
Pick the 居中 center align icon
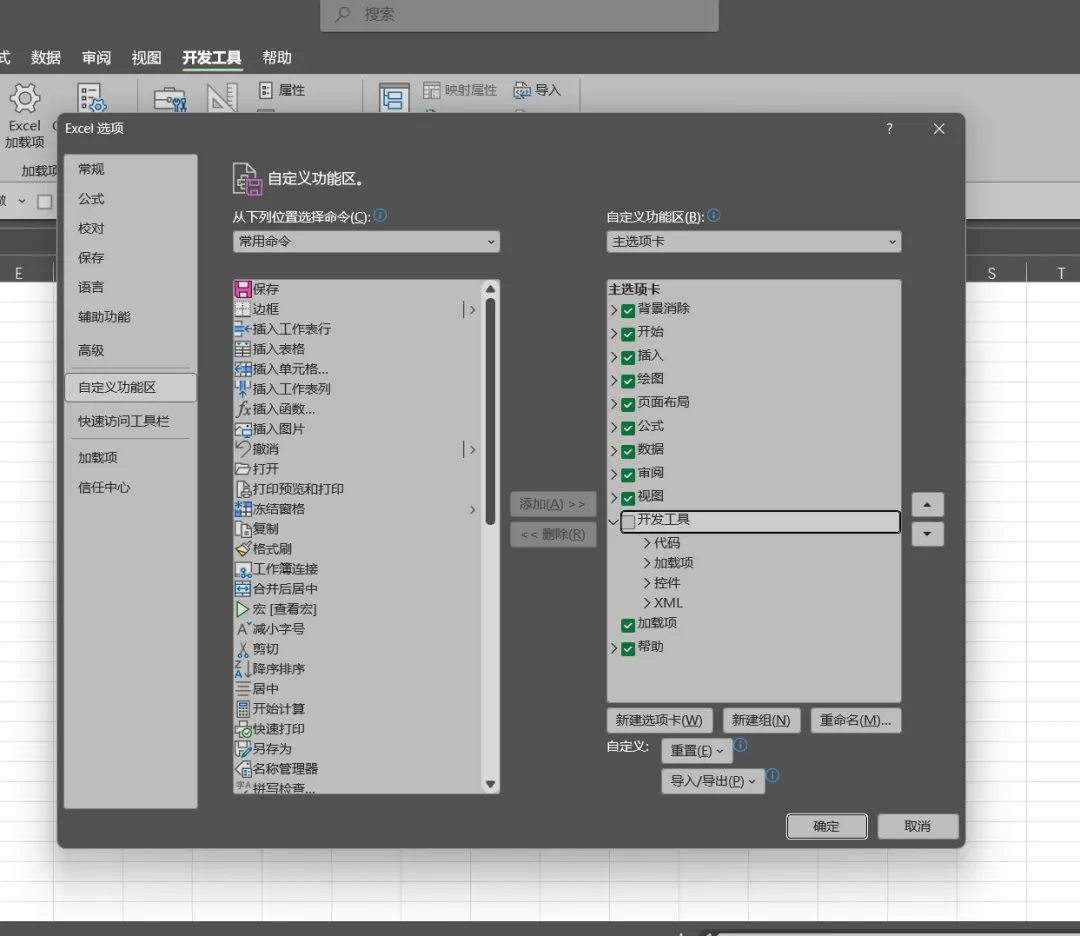pos(243,689)
